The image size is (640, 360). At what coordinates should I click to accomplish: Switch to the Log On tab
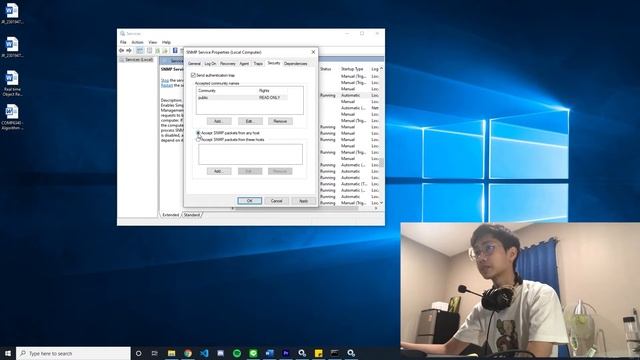[210, 64]
